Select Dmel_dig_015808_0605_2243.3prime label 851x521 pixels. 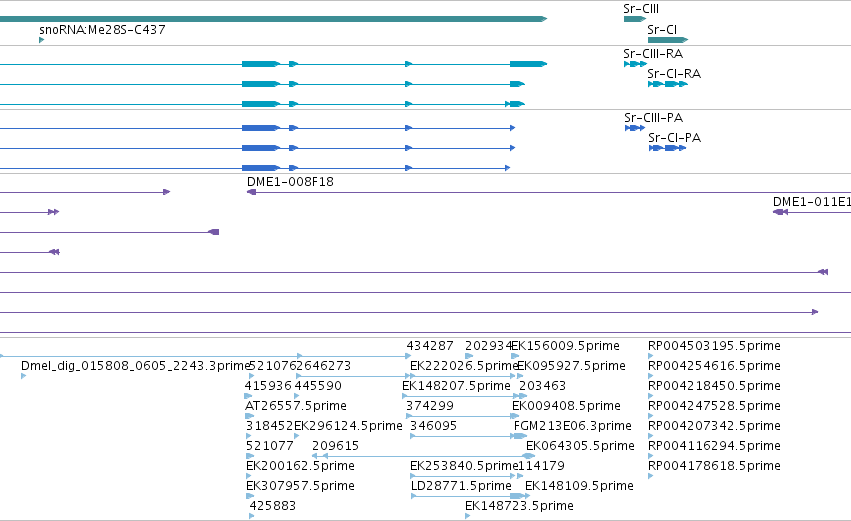[x=135, y=366]
